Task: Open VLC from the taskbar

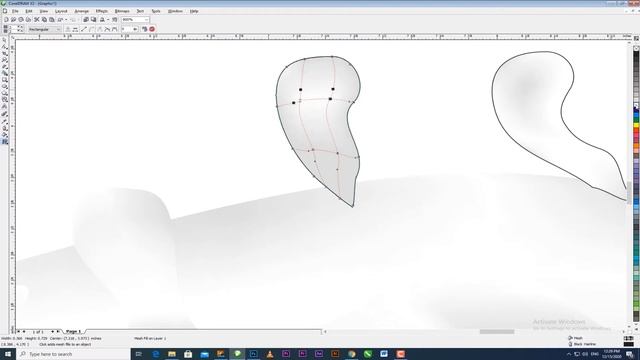Action: [270, 354]
